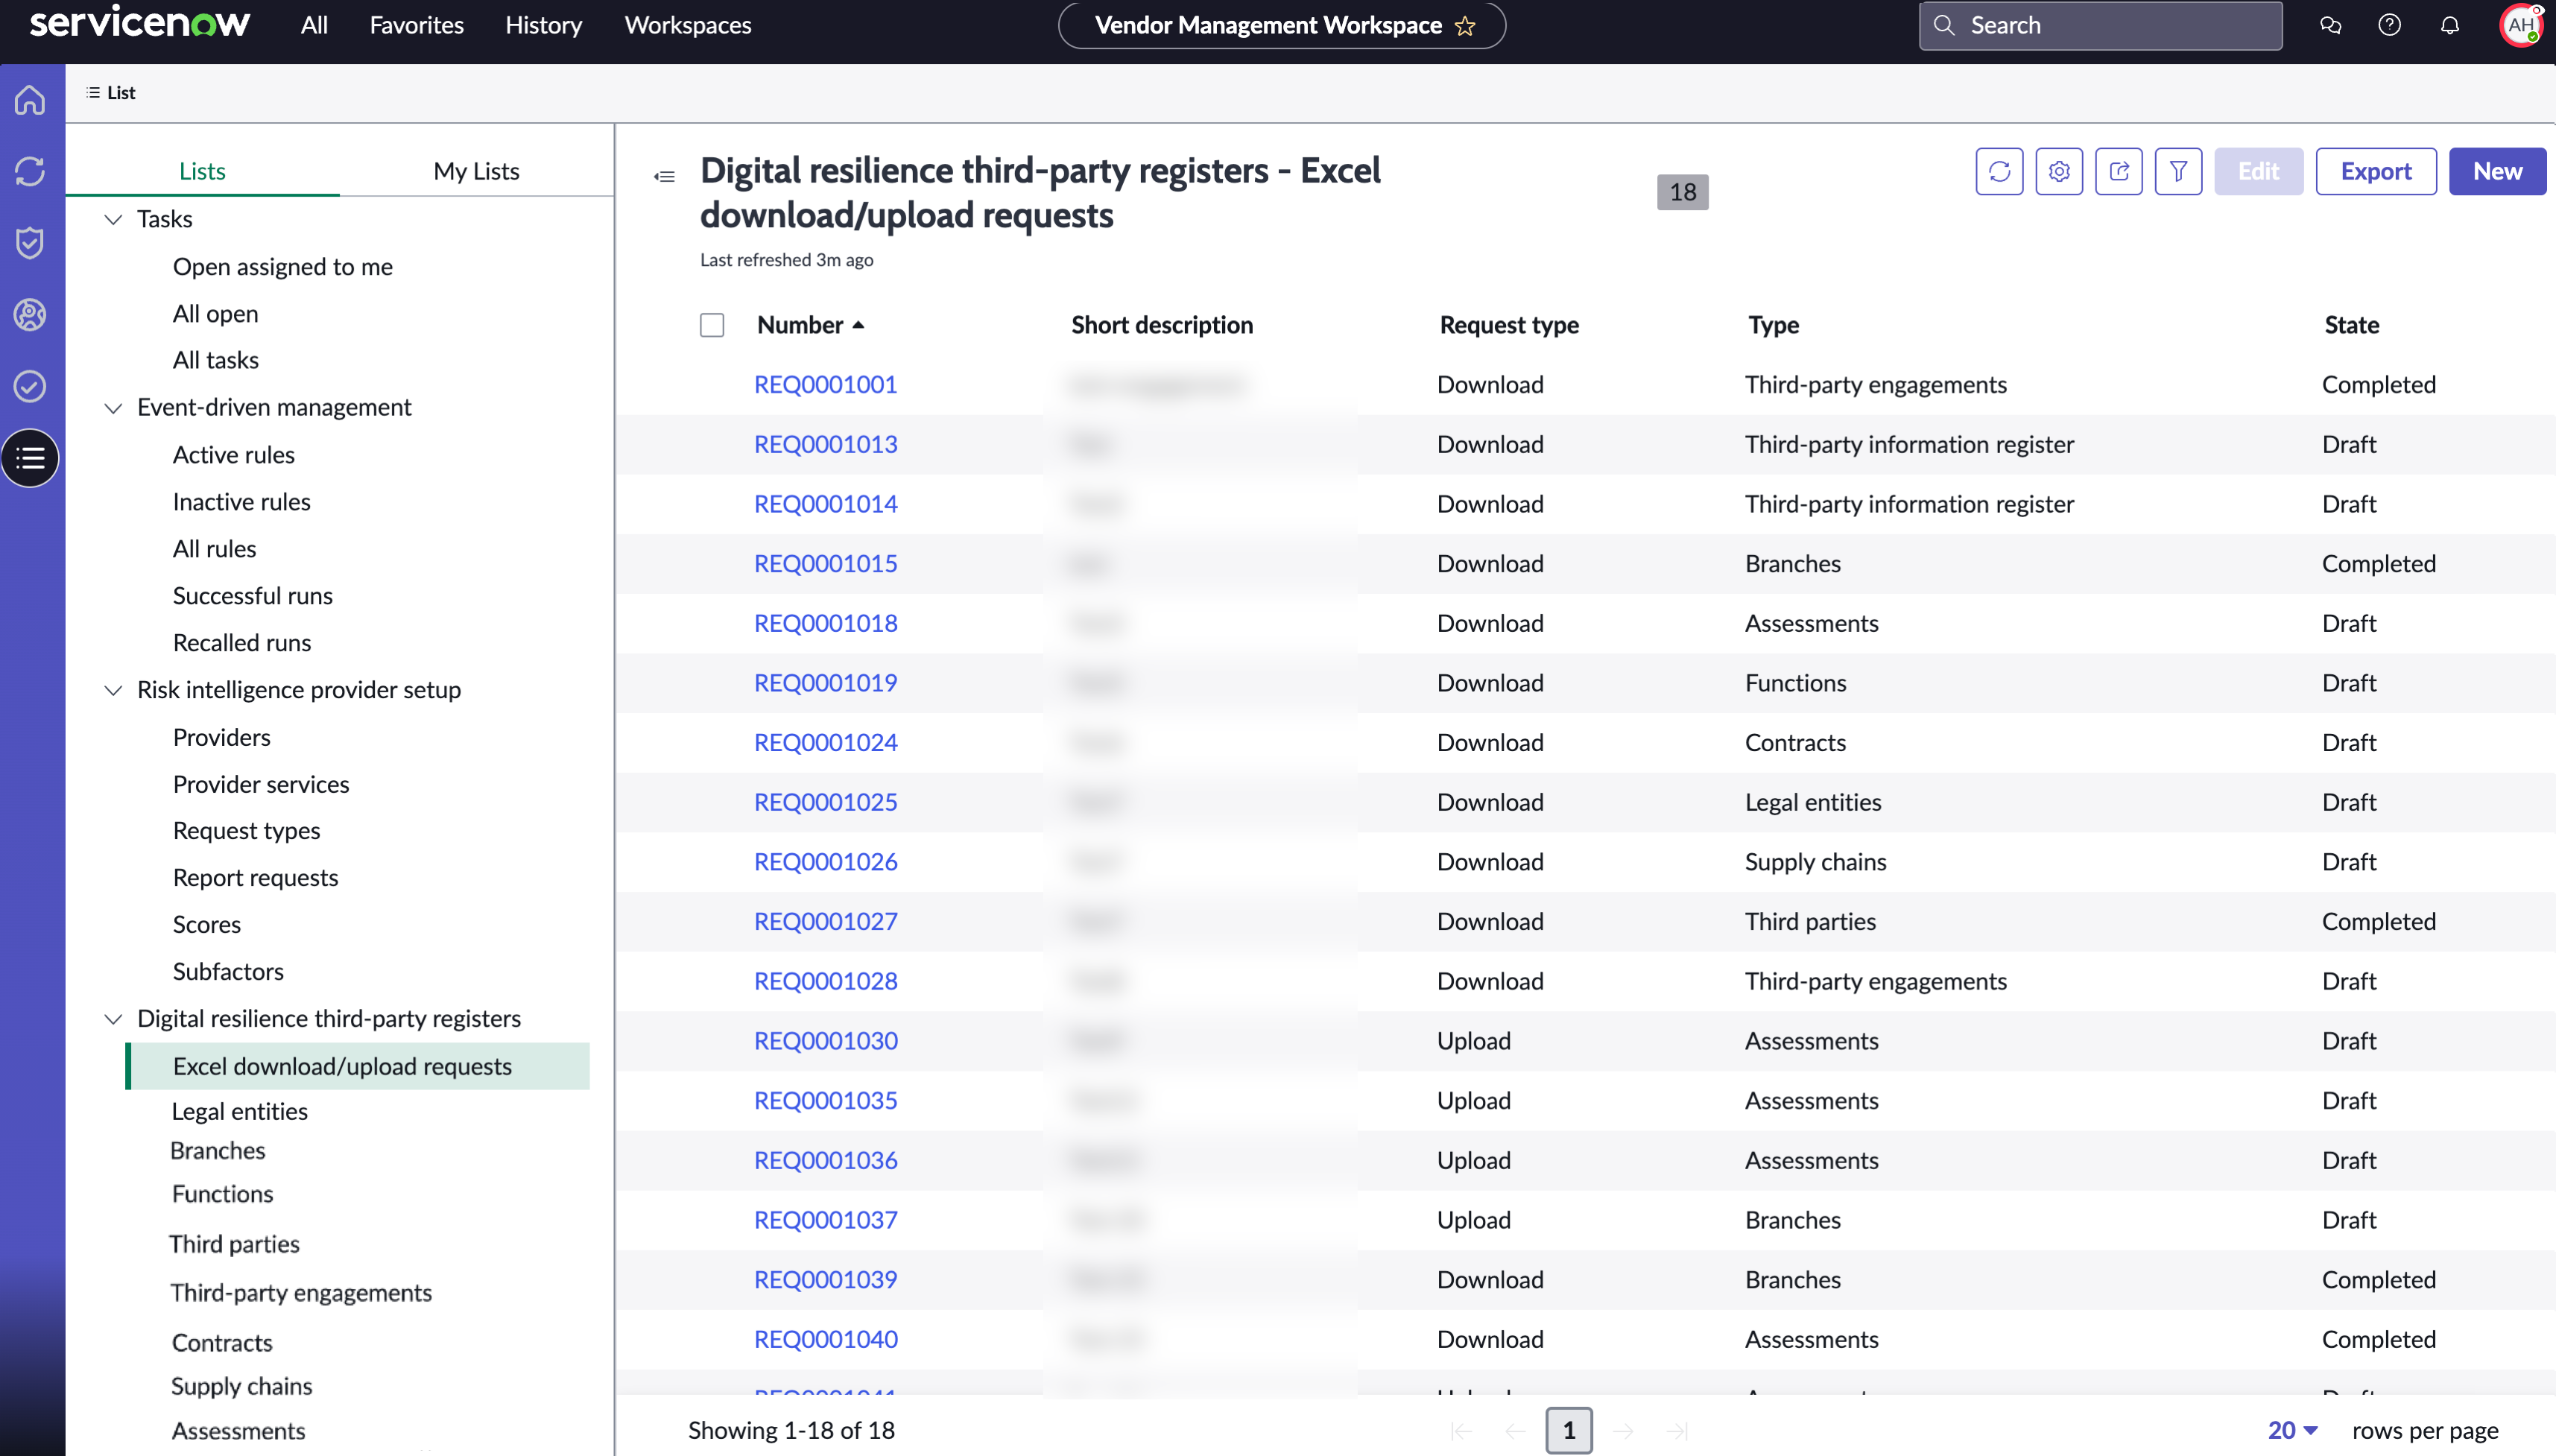
Task: Open the filter funnel
Action: tap(2178, 171)
